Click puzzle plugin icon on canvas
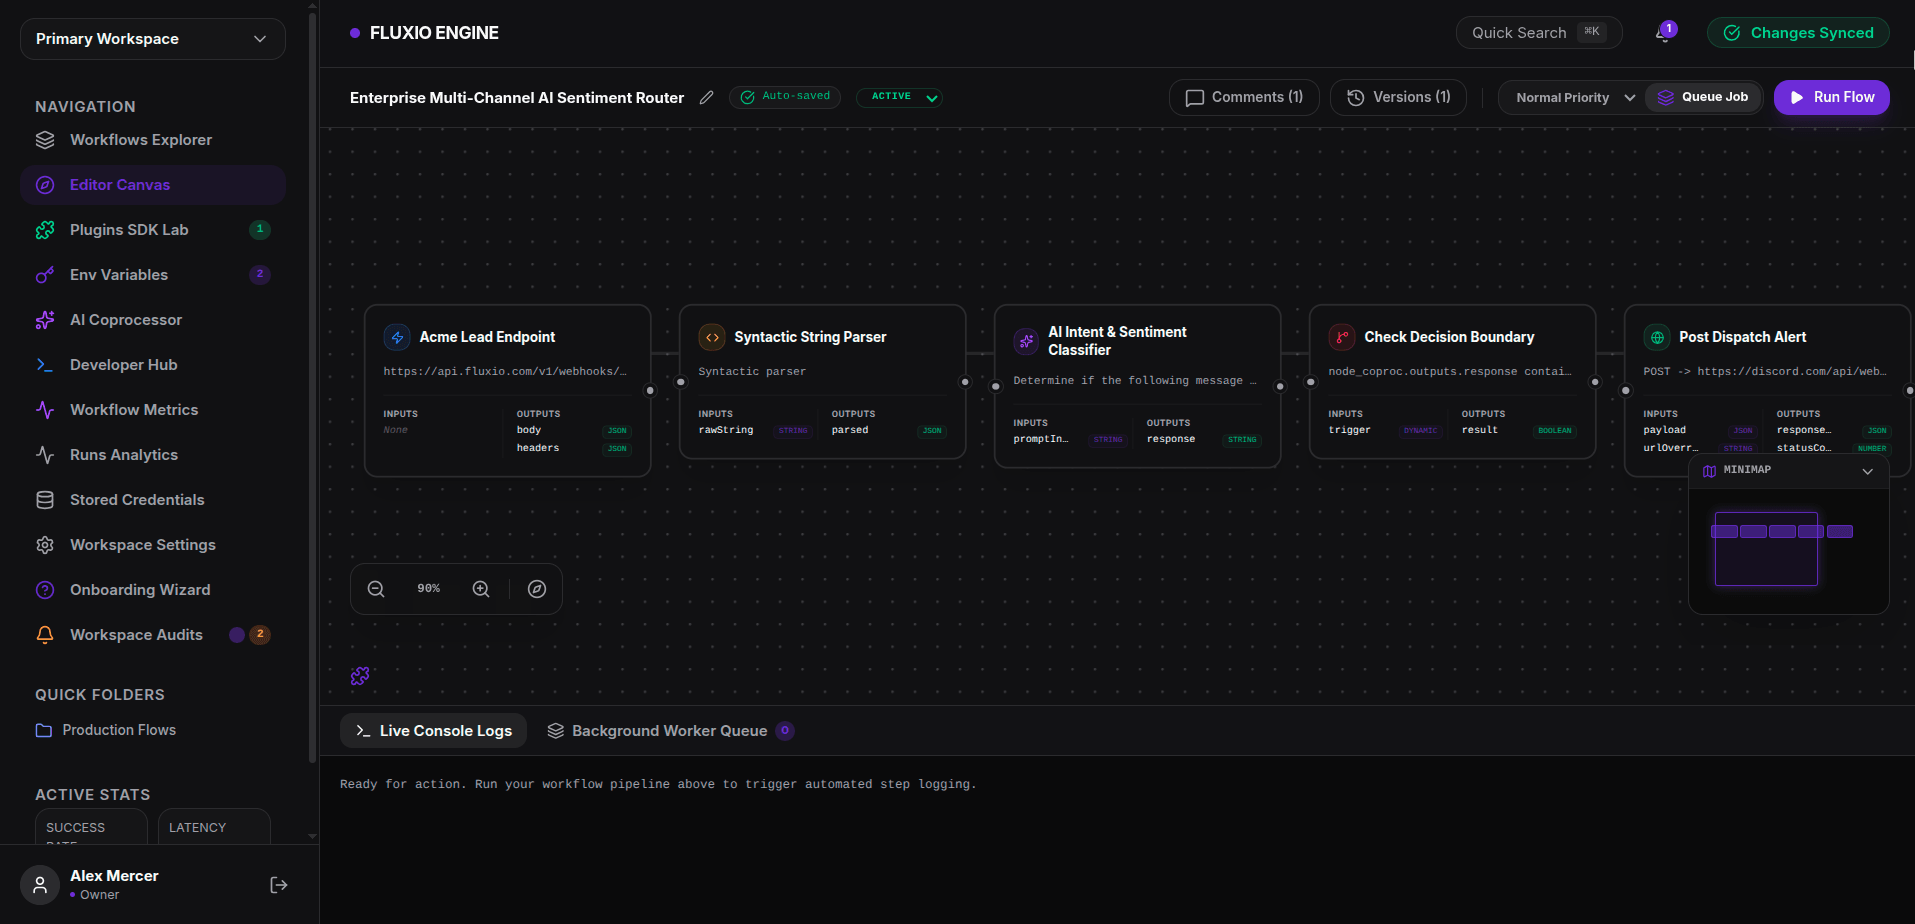 360,677
